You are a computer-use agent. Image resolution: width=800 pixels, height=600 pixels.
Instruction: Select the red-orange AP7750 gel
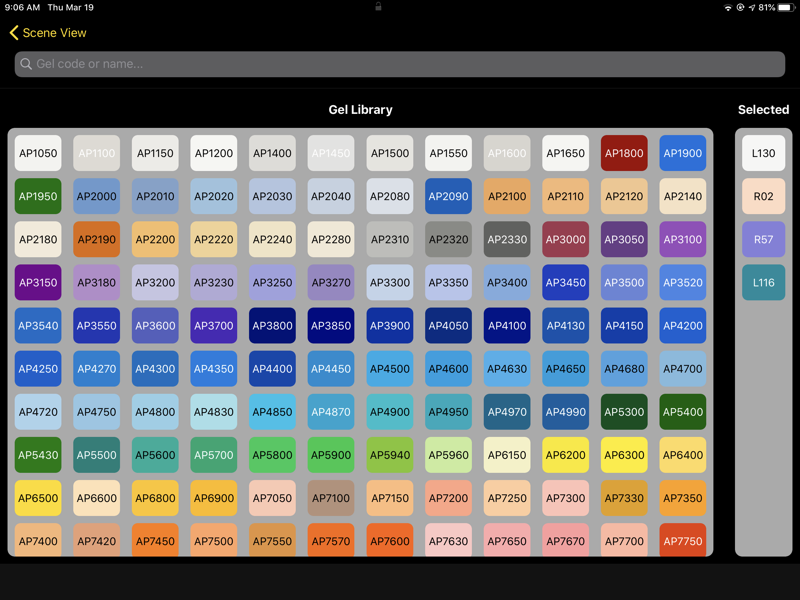click(683, 541)
